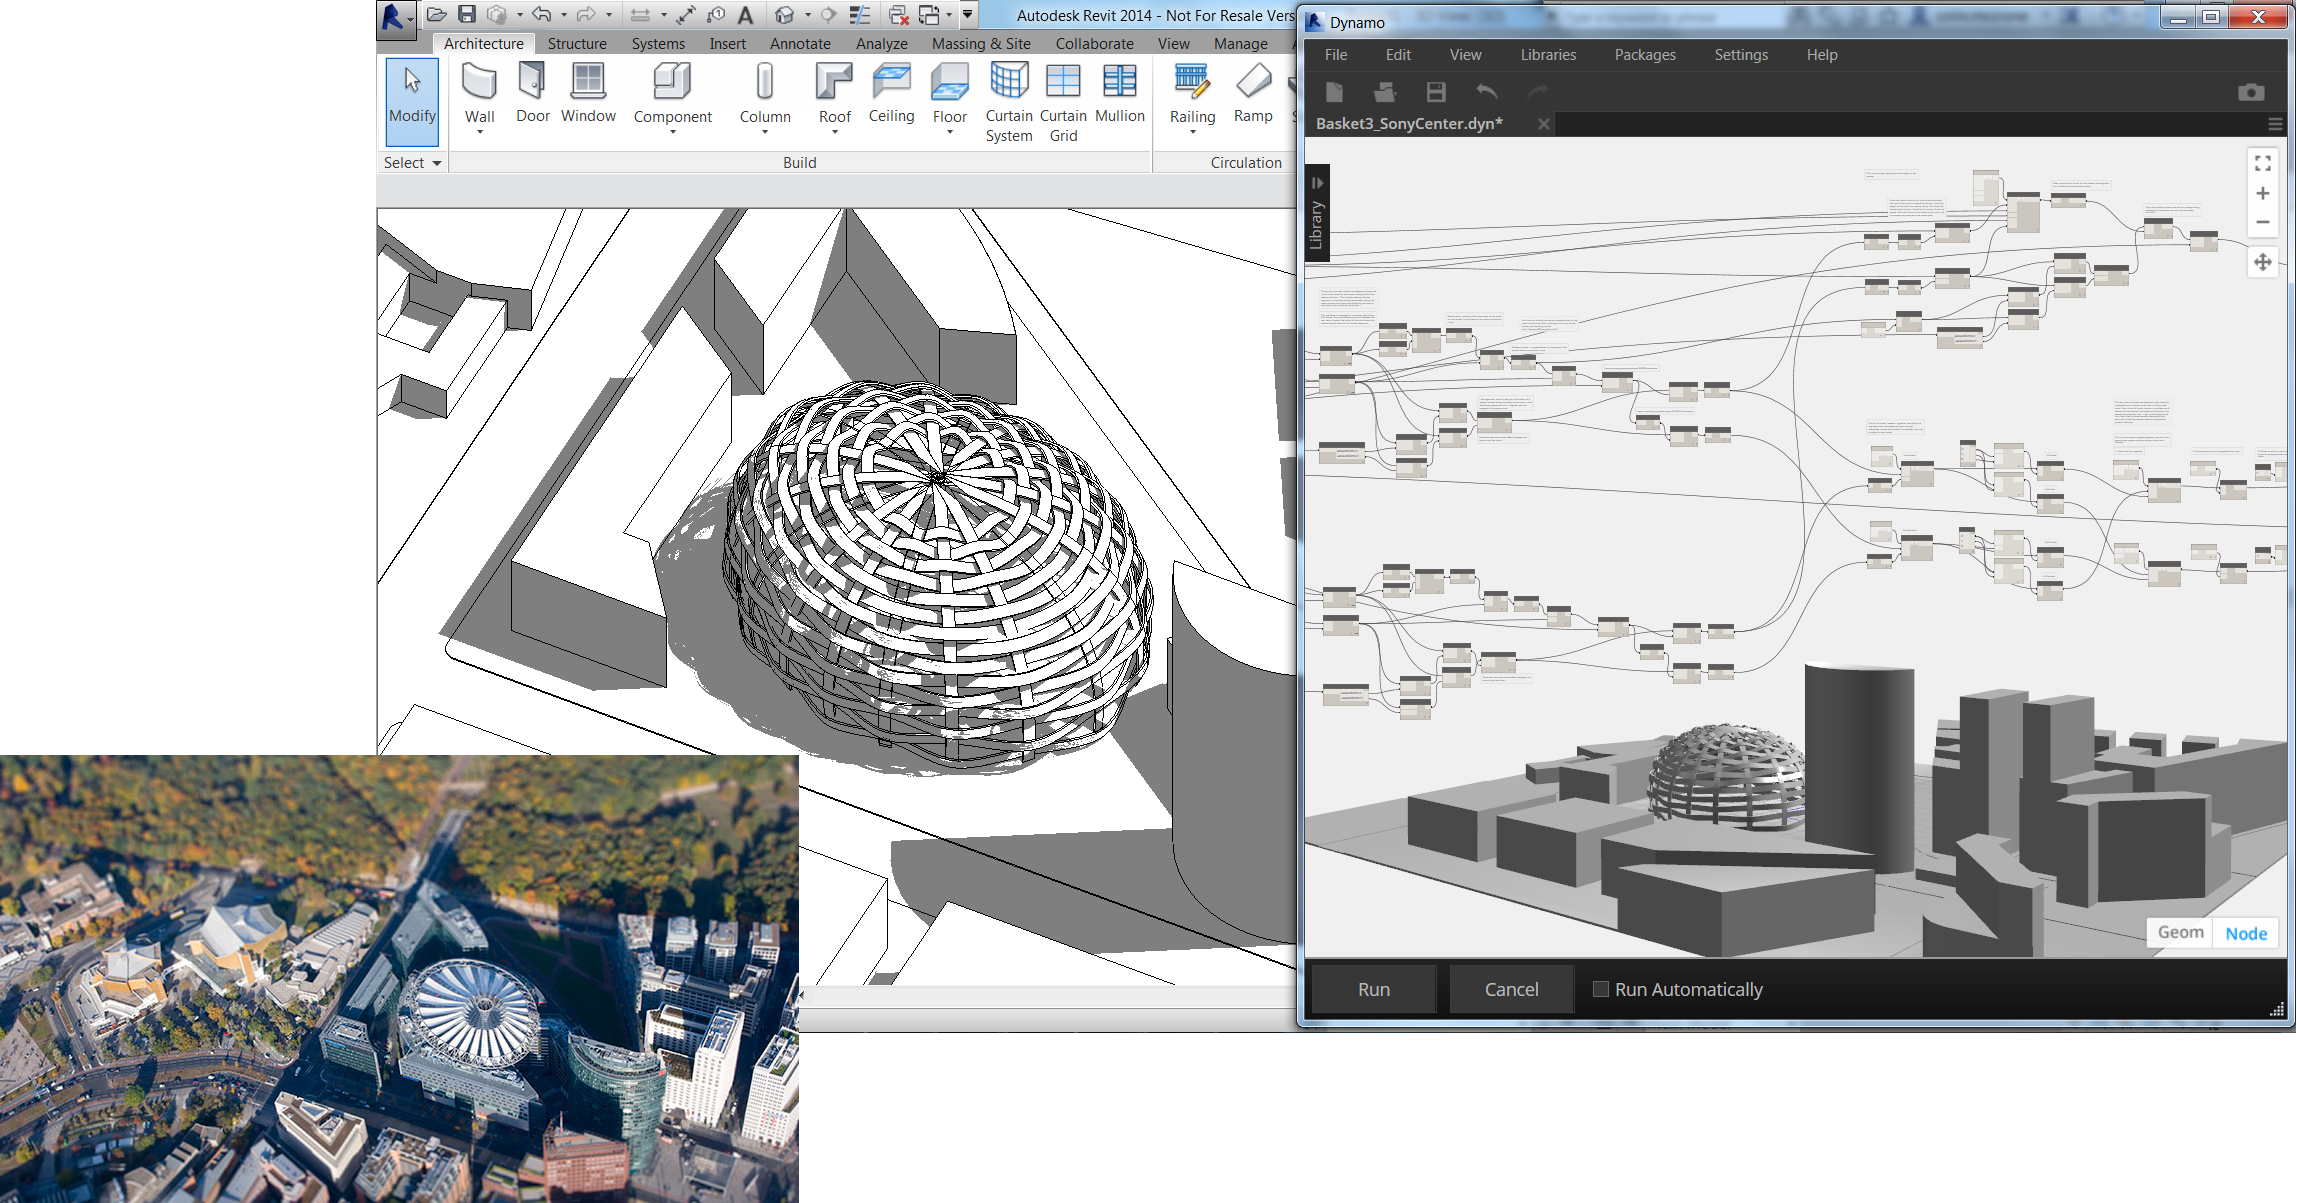Click the zoom in plus button in Dynamo
Screen dimensions: 2297x1203
2263,193
